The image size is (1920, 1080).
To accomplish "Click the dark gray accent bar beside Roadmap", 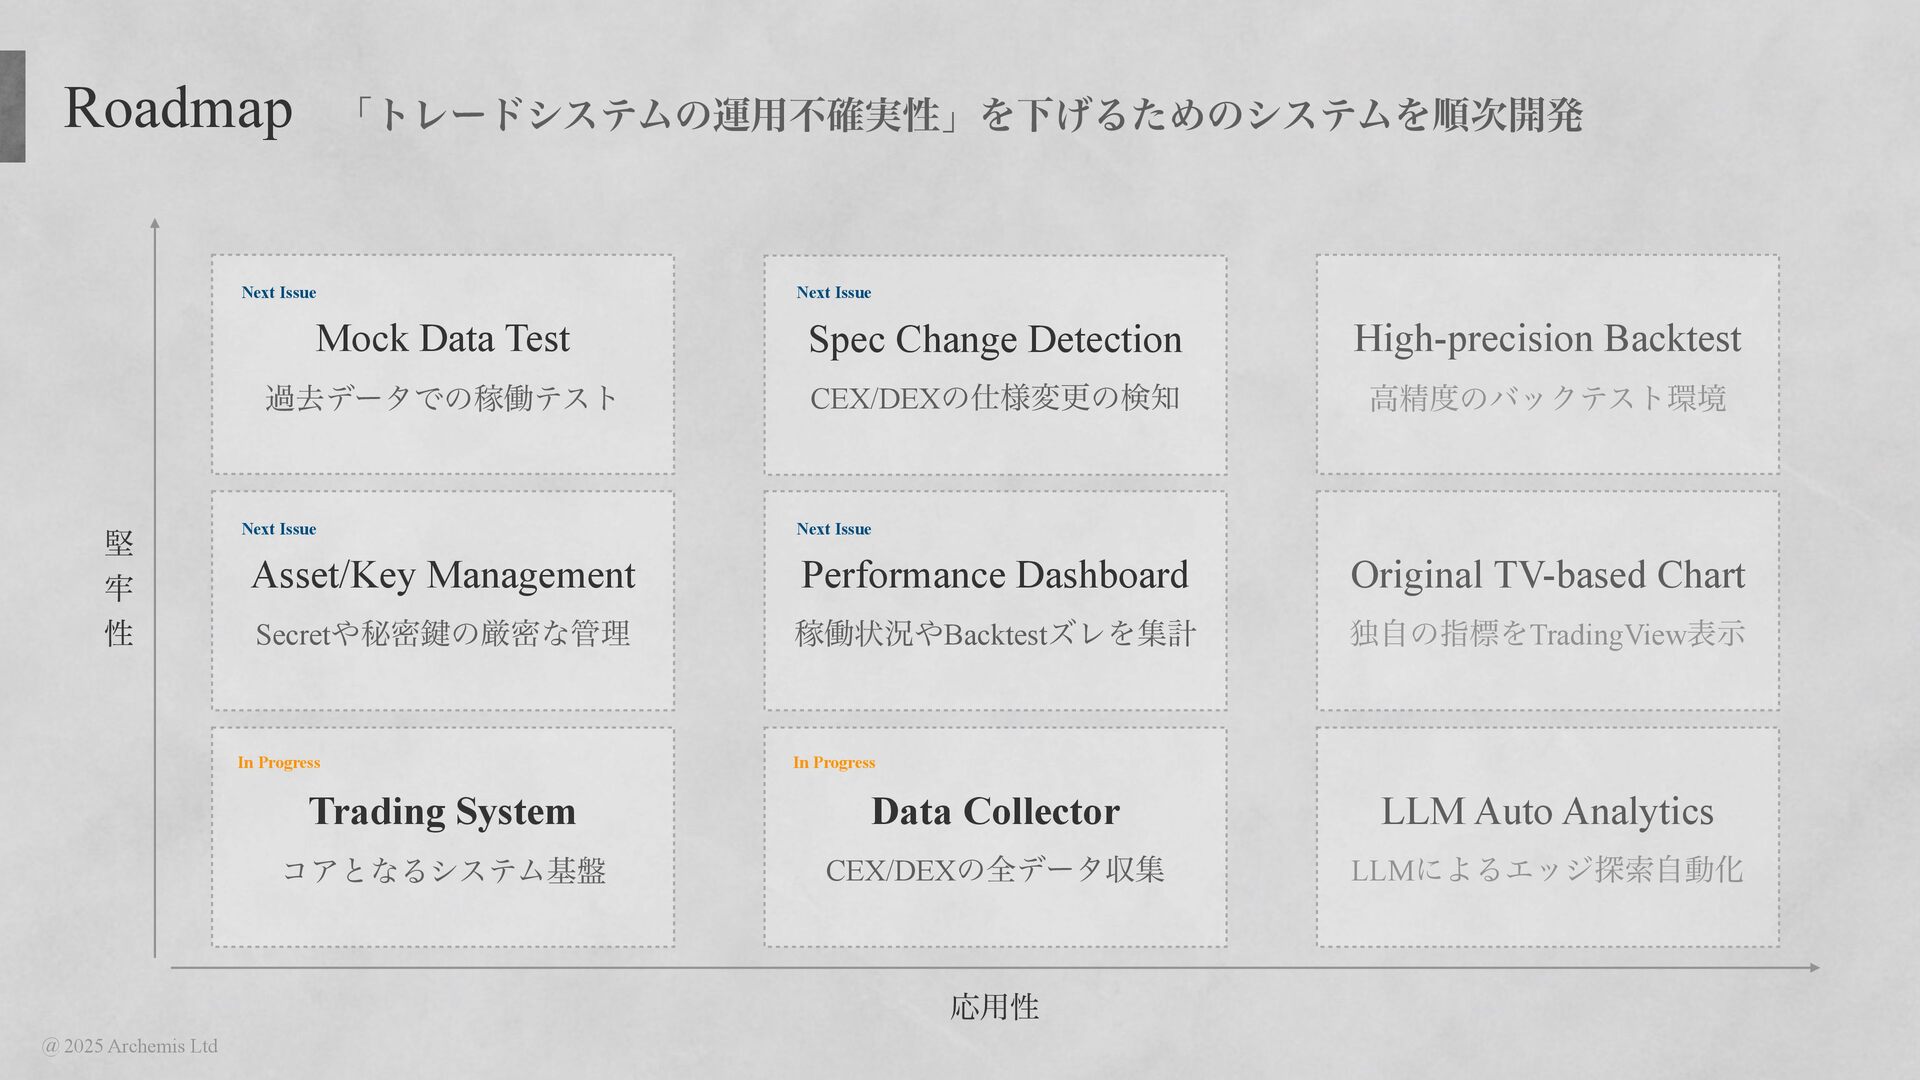I will [x=12, y=106].
